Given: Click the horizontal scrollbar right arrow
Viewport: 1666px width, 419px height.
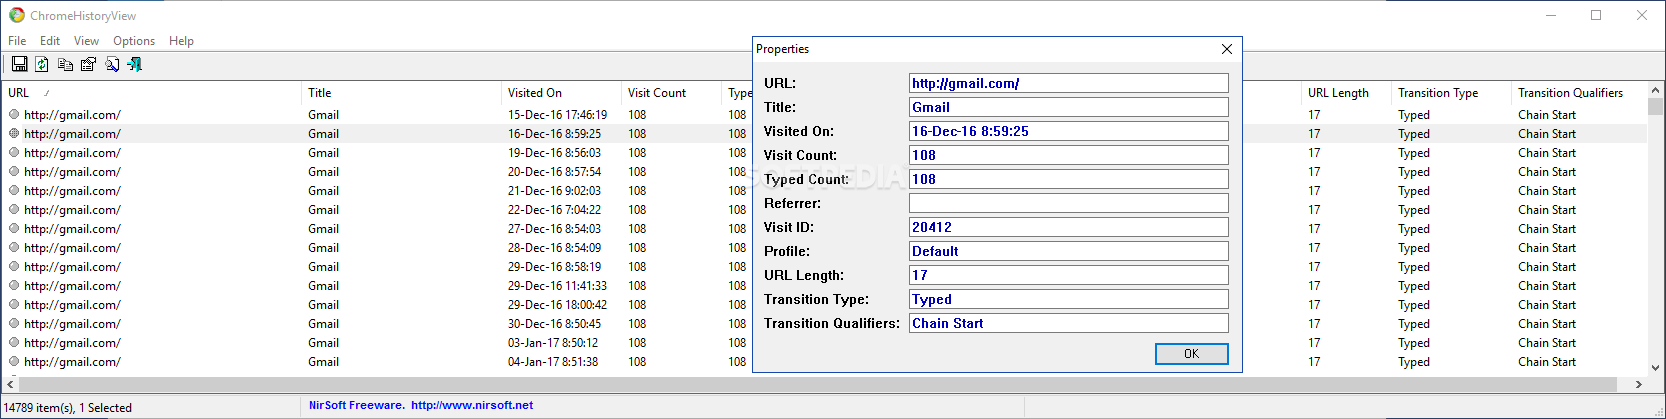Looking at the screenshot, I should [1638, 384].
